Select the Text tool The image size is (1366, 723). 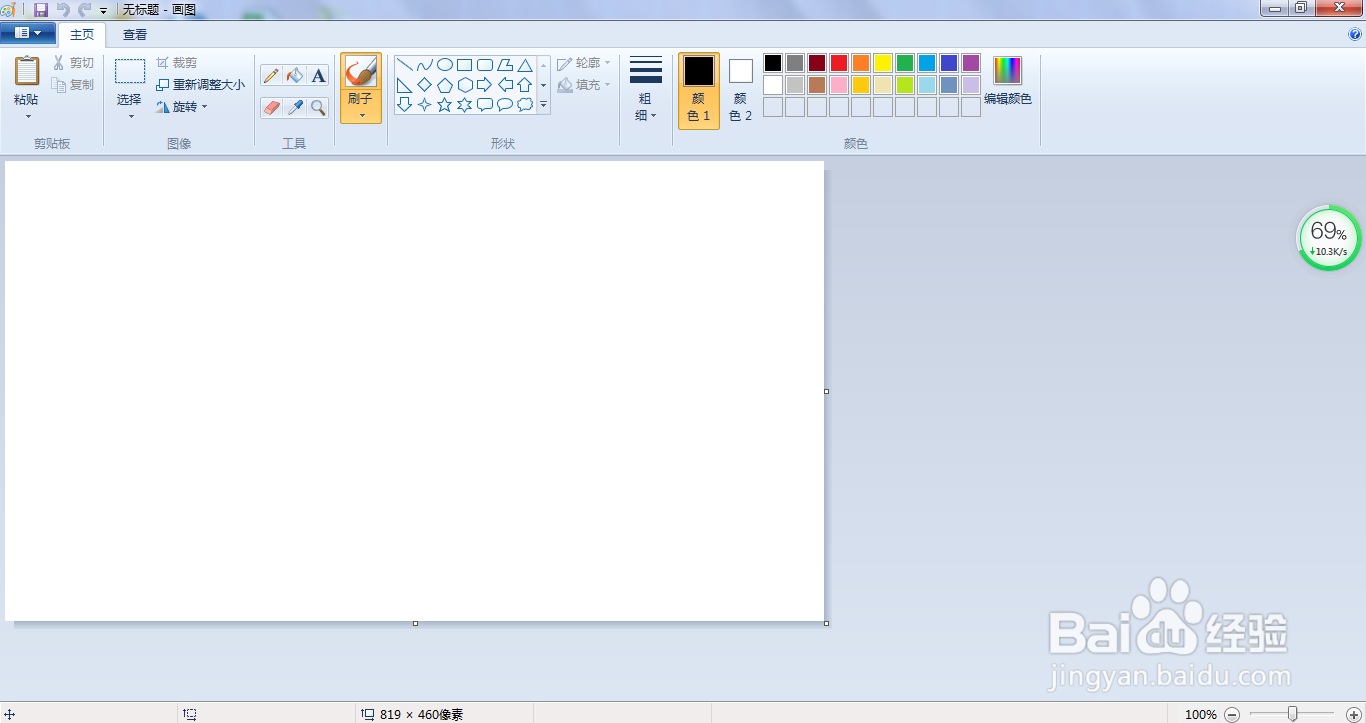(x=318, y=76)
